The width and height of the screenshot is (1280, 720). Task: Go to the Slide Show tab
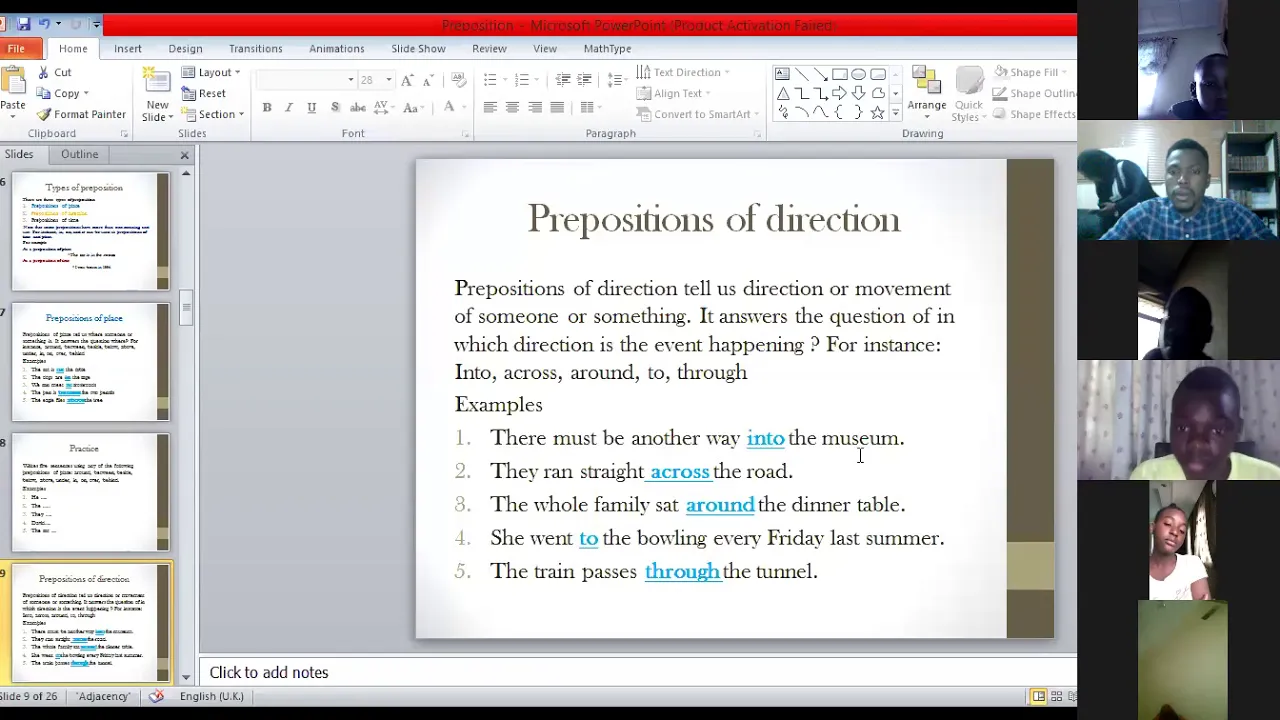418,48
